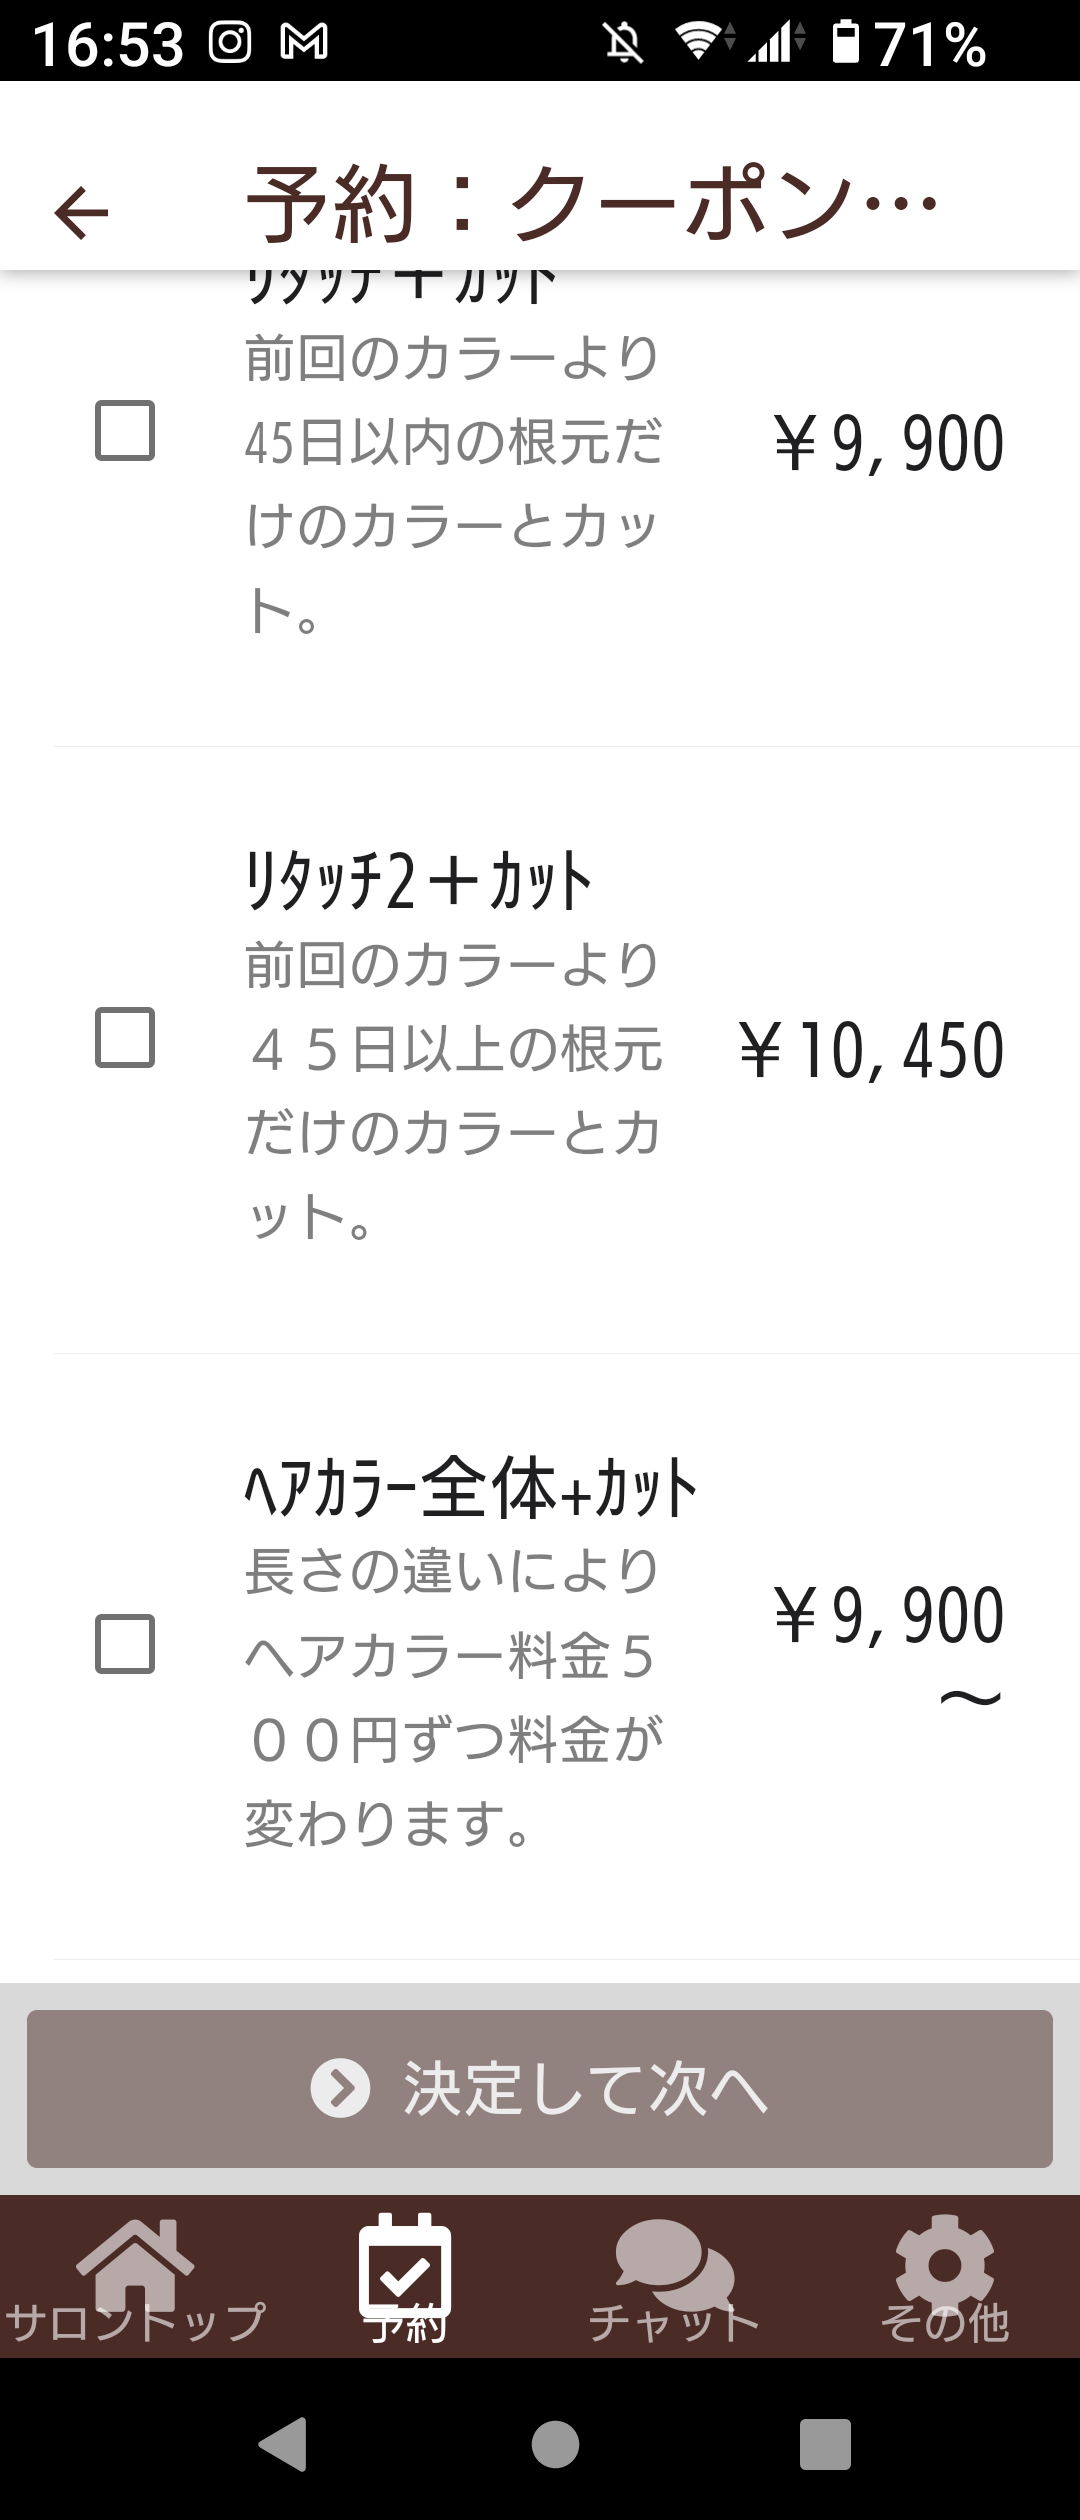
Task: Tap the 決定して次へ button
Action: click(x=540, y=2089)
